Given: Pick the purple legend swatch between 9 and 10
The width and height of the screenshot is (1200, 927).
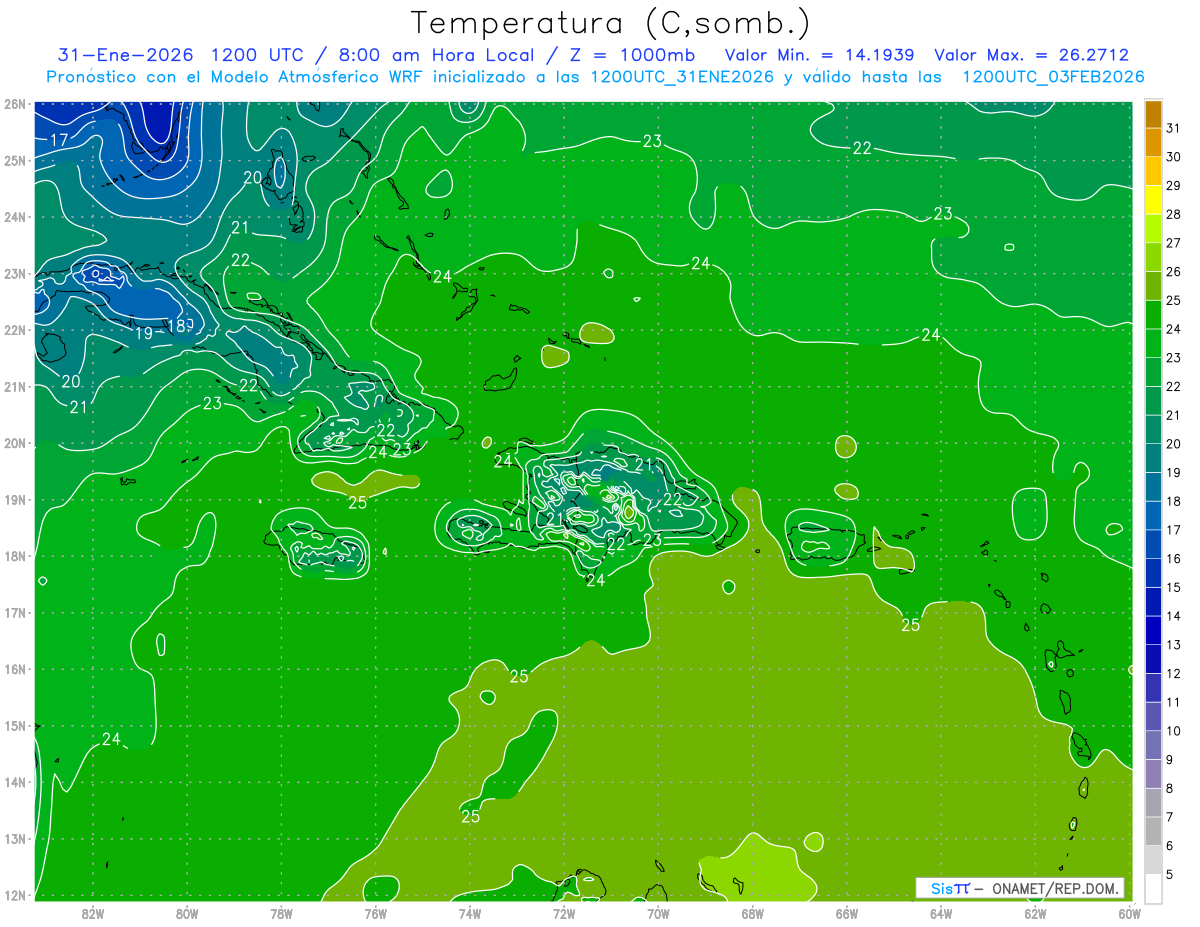Looking at the screenshot, I should tap(1153, 745).
